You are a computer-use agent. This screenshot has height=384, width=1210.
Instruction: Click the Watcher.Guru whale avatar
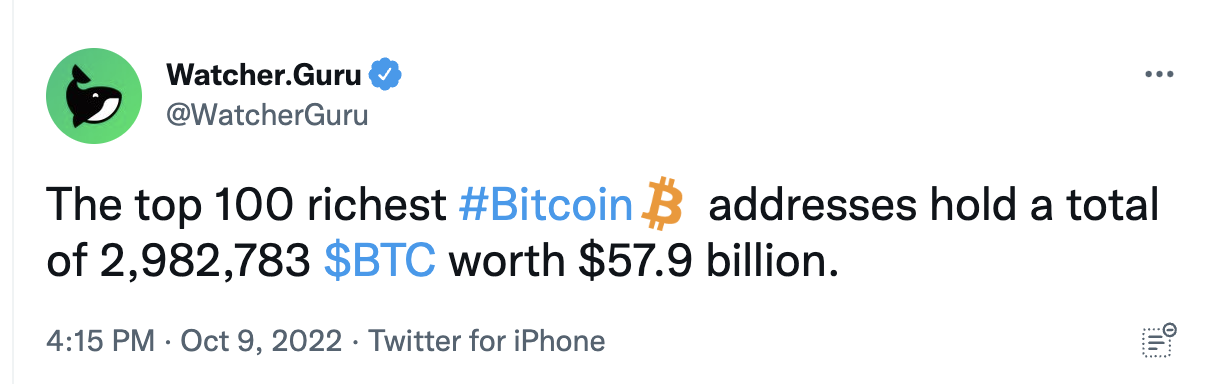[x=92, y=97]
